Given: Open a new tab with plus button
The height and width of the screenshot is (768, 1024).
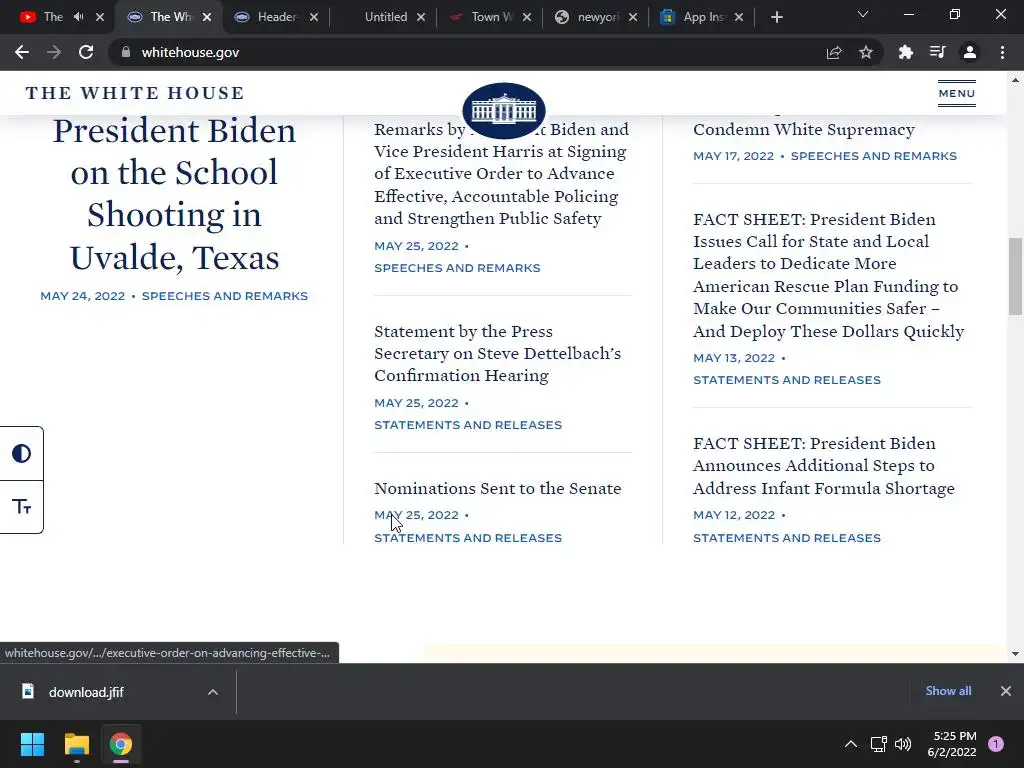Looking at the screenshot, I should [776, 17].
